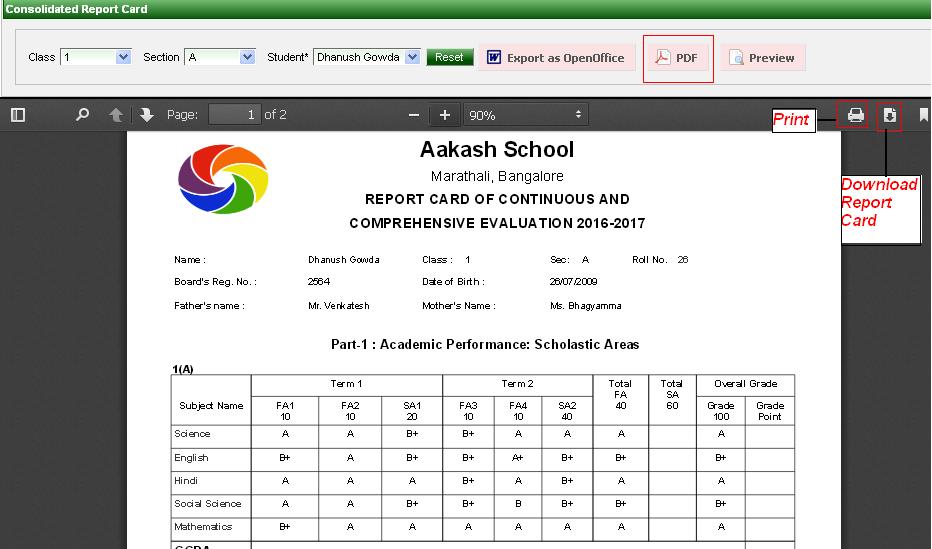Expand the Section dropdown
This screenshot has width=932, height=549.
tap(221, 57)
